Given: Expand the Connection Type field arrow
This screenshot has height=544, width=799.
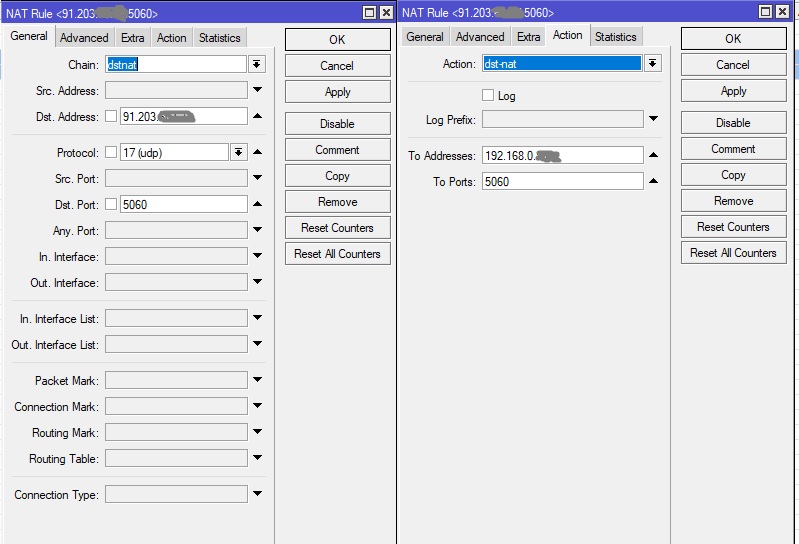Looking at the screenshot, I should pyautogui.click(x=257, y=494).
